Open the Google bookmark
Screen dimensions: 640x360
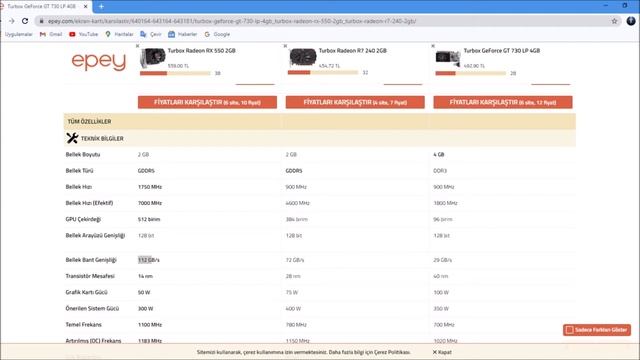pyautogui.click(x=218, y=34)
